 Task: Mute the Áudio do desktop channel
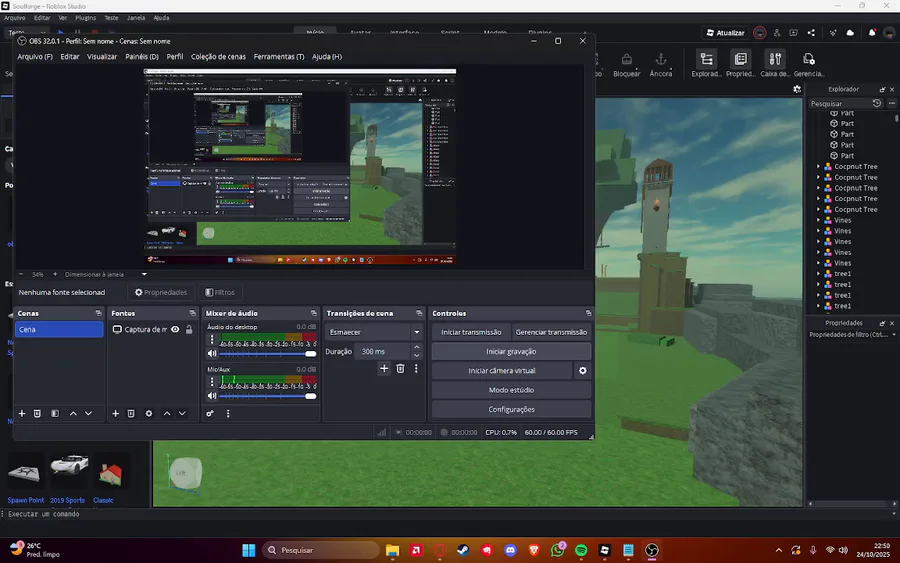click(212, 354)
